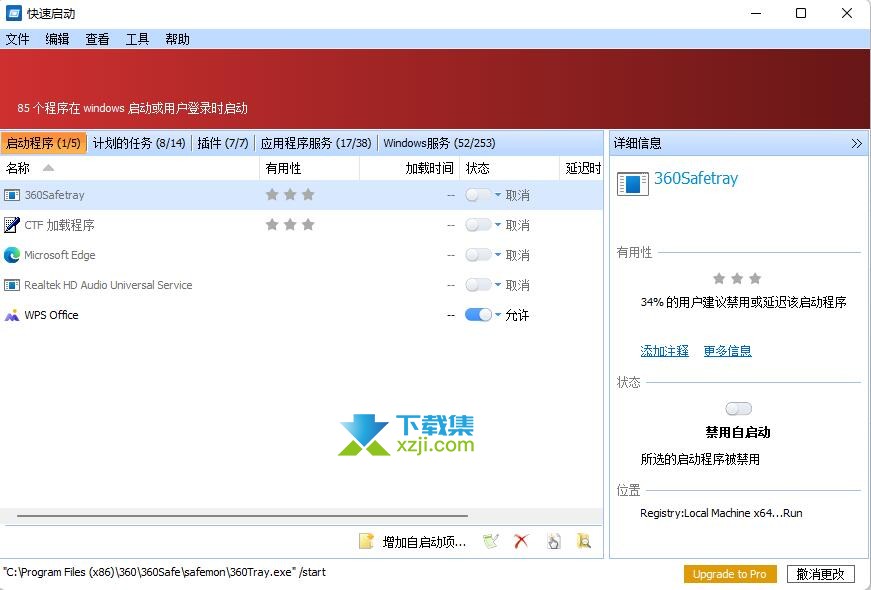
Task: Switch to the 计划的任务 (8/14) tab
Action: point(139,143)
